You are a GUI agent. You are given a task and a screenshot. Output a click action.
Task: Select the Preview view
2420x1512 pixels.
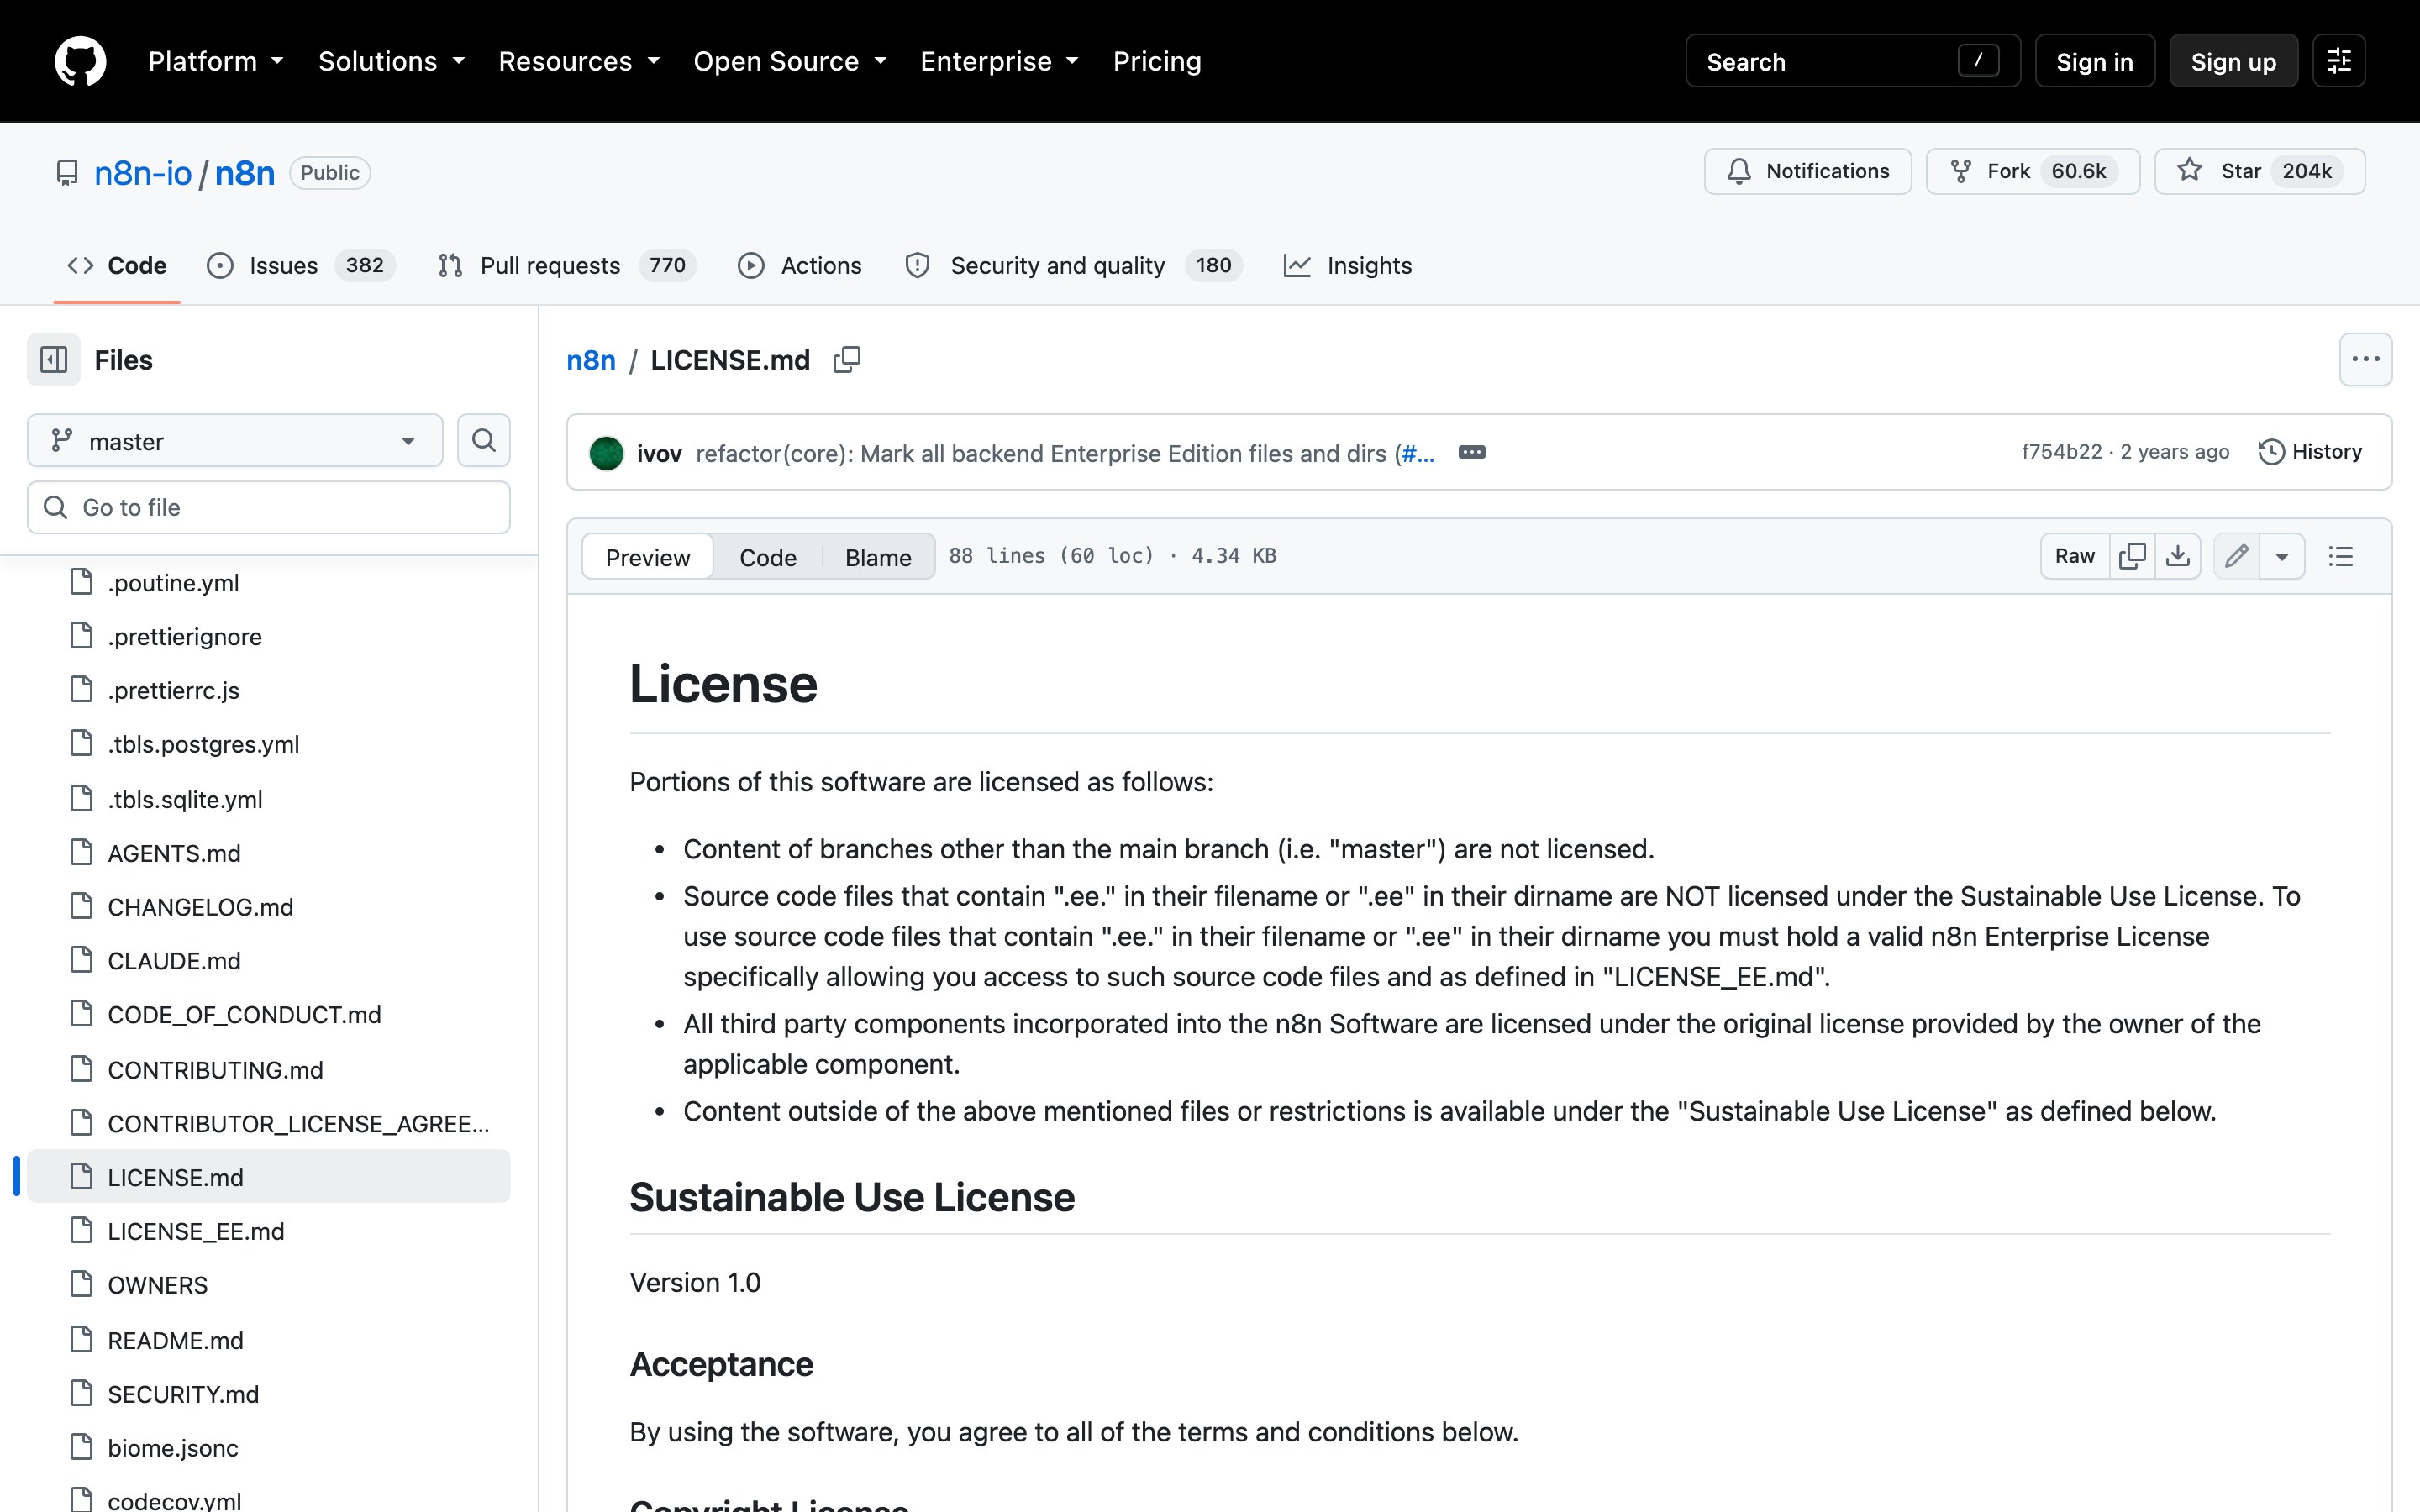[x=647, y=556]
